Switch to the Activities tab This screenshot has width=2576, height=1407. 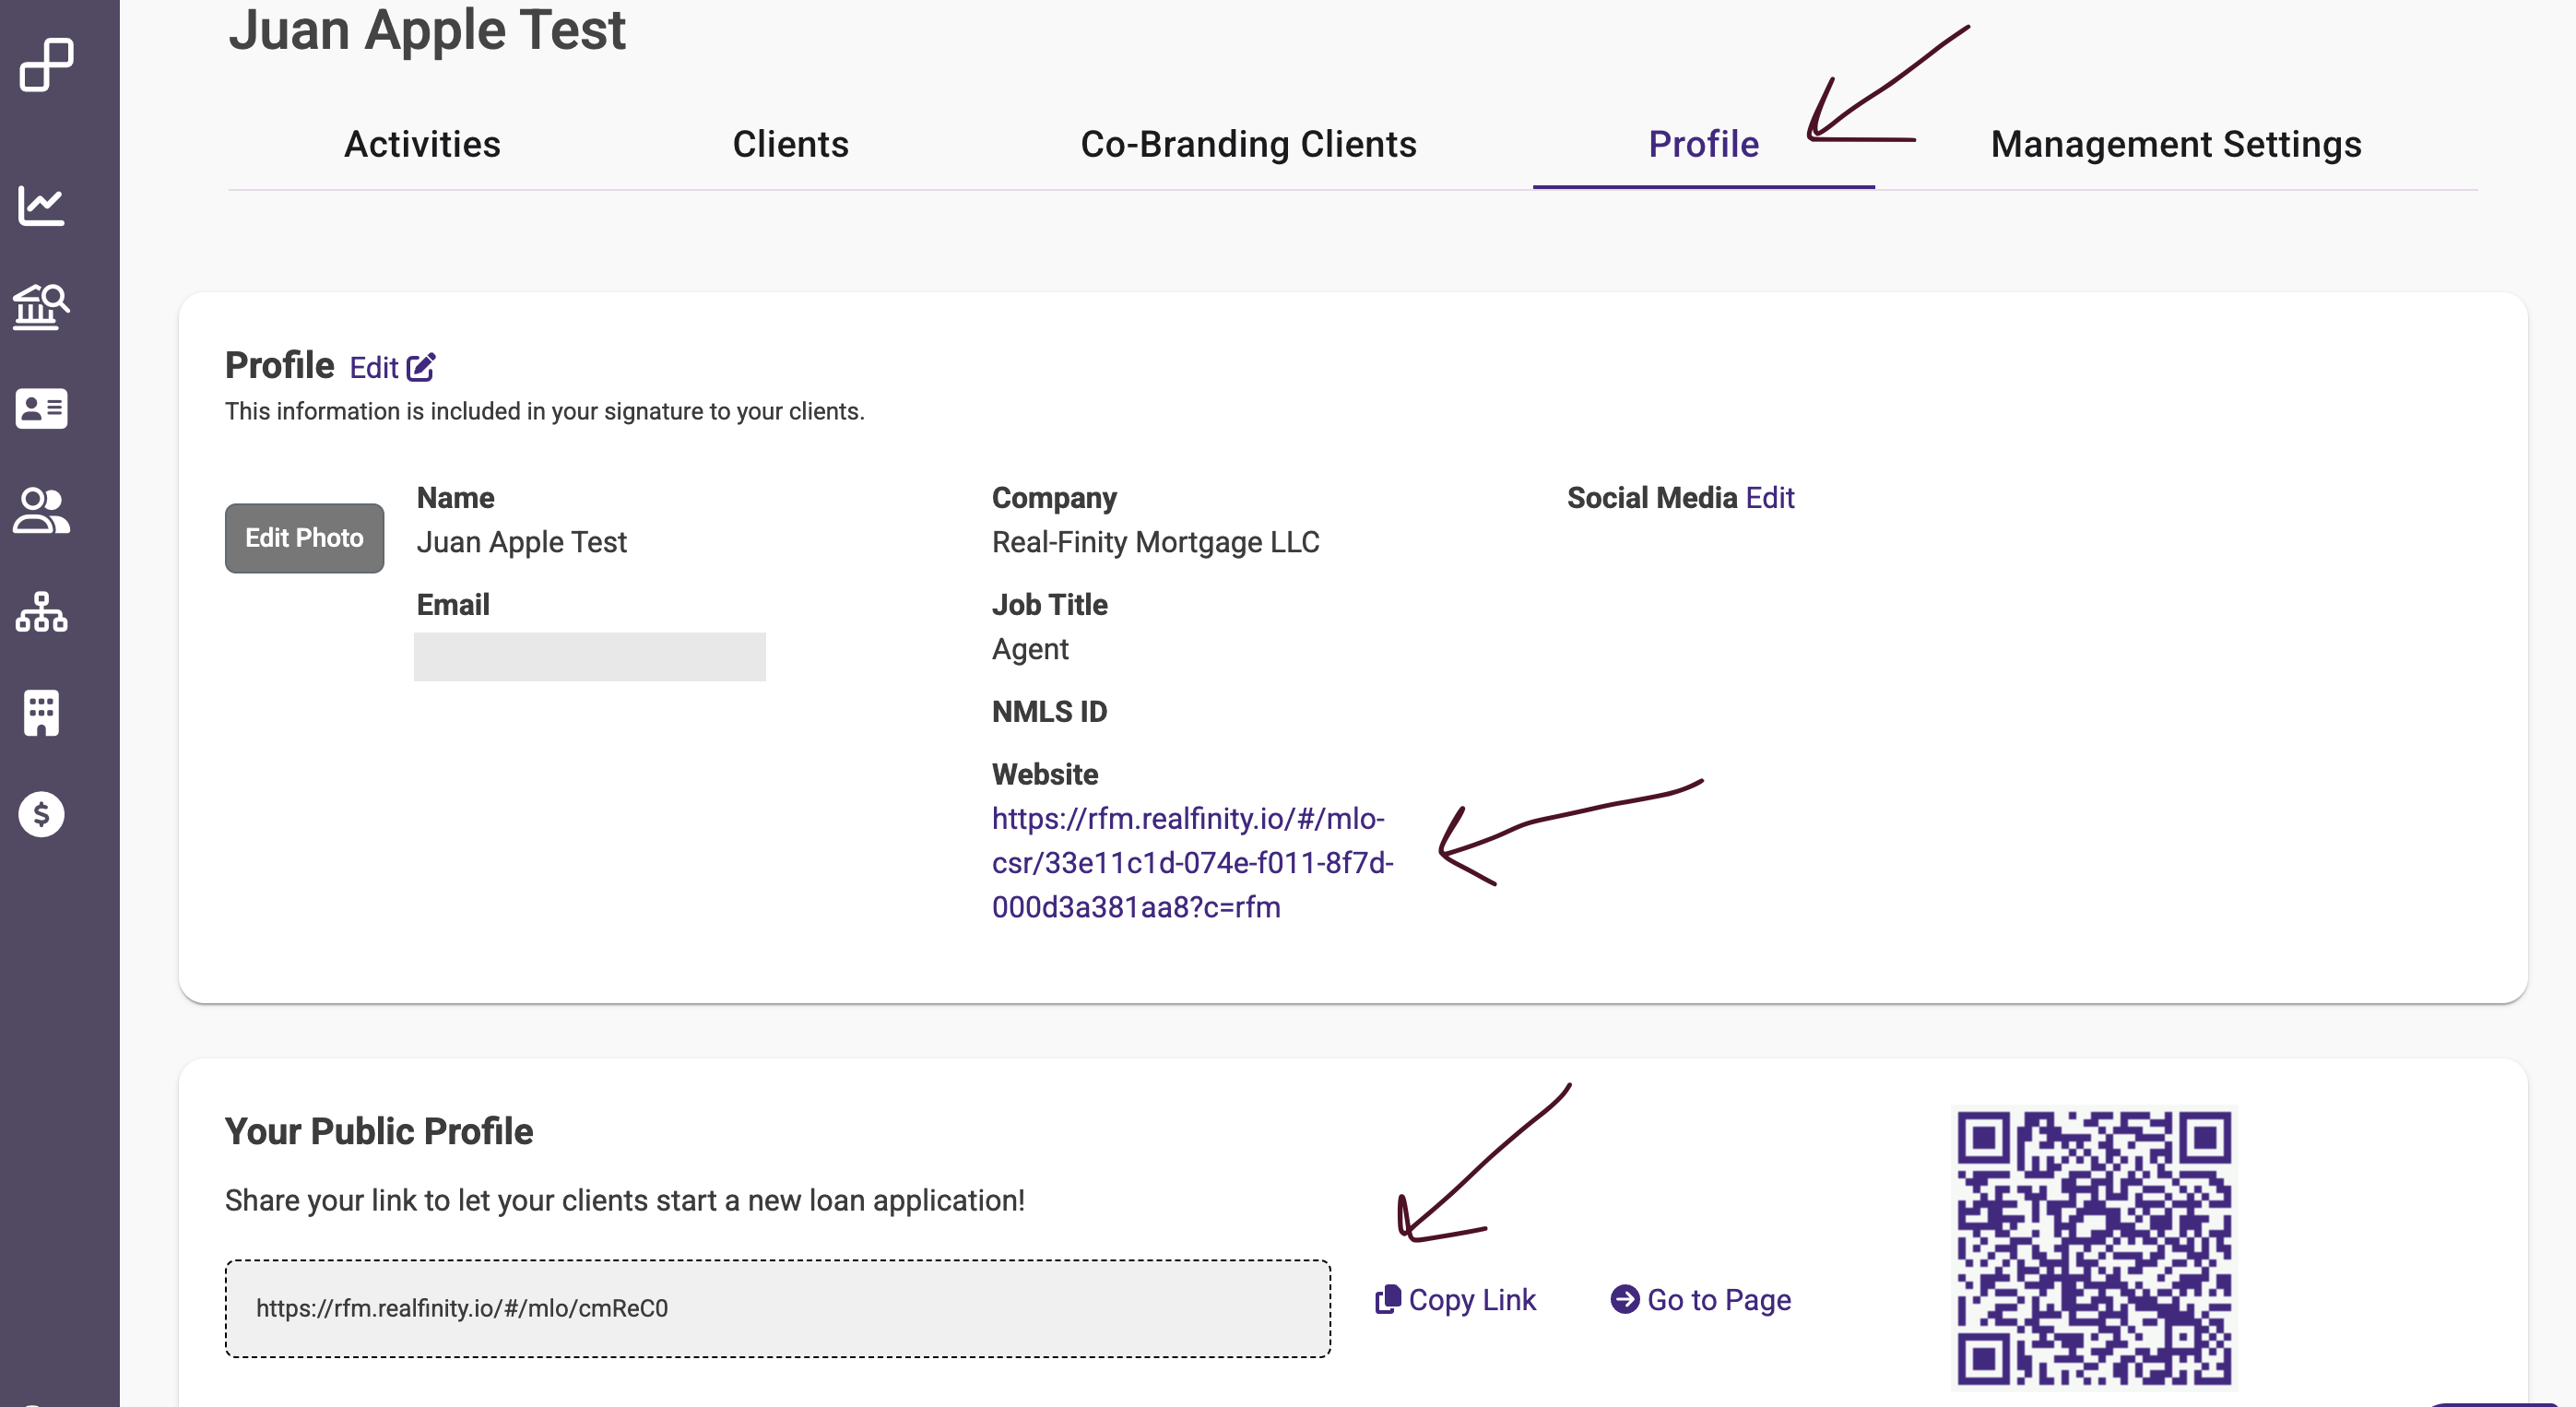422,144
